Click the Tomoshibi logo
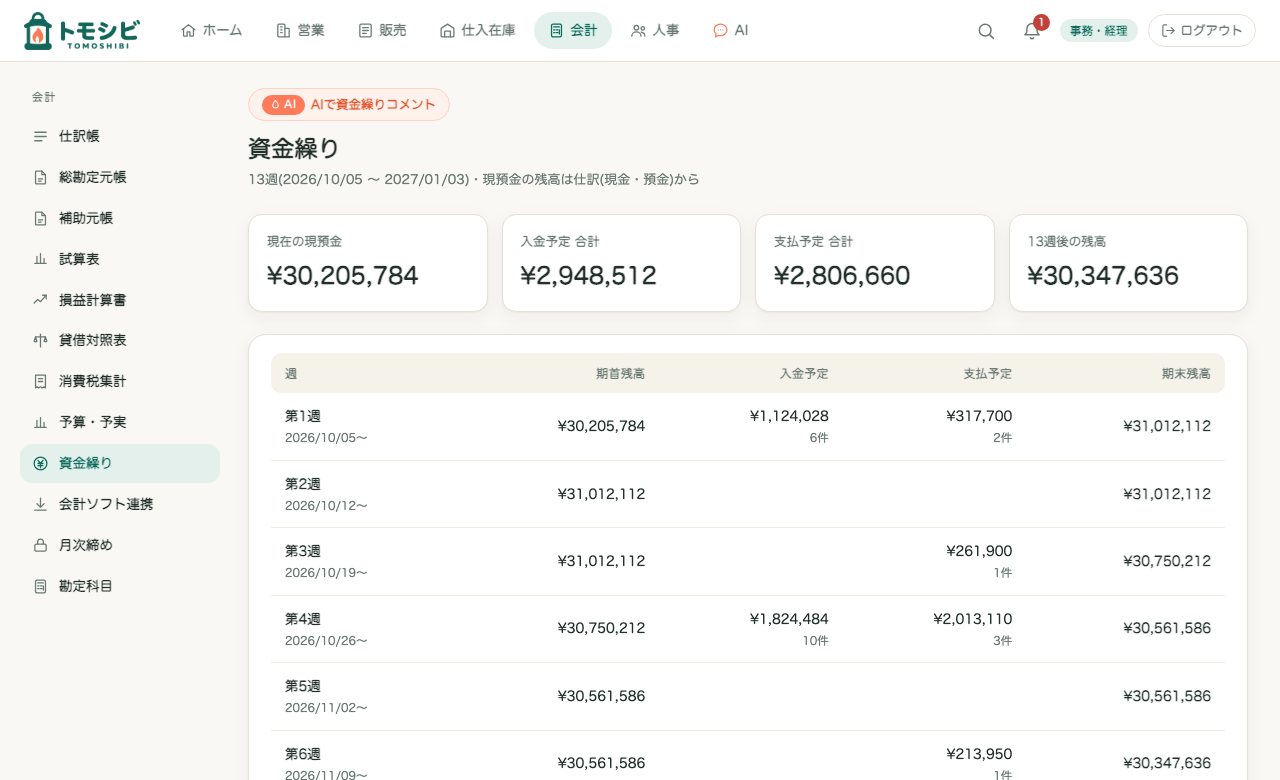1280x780 pixels. [x=81, y=31]
